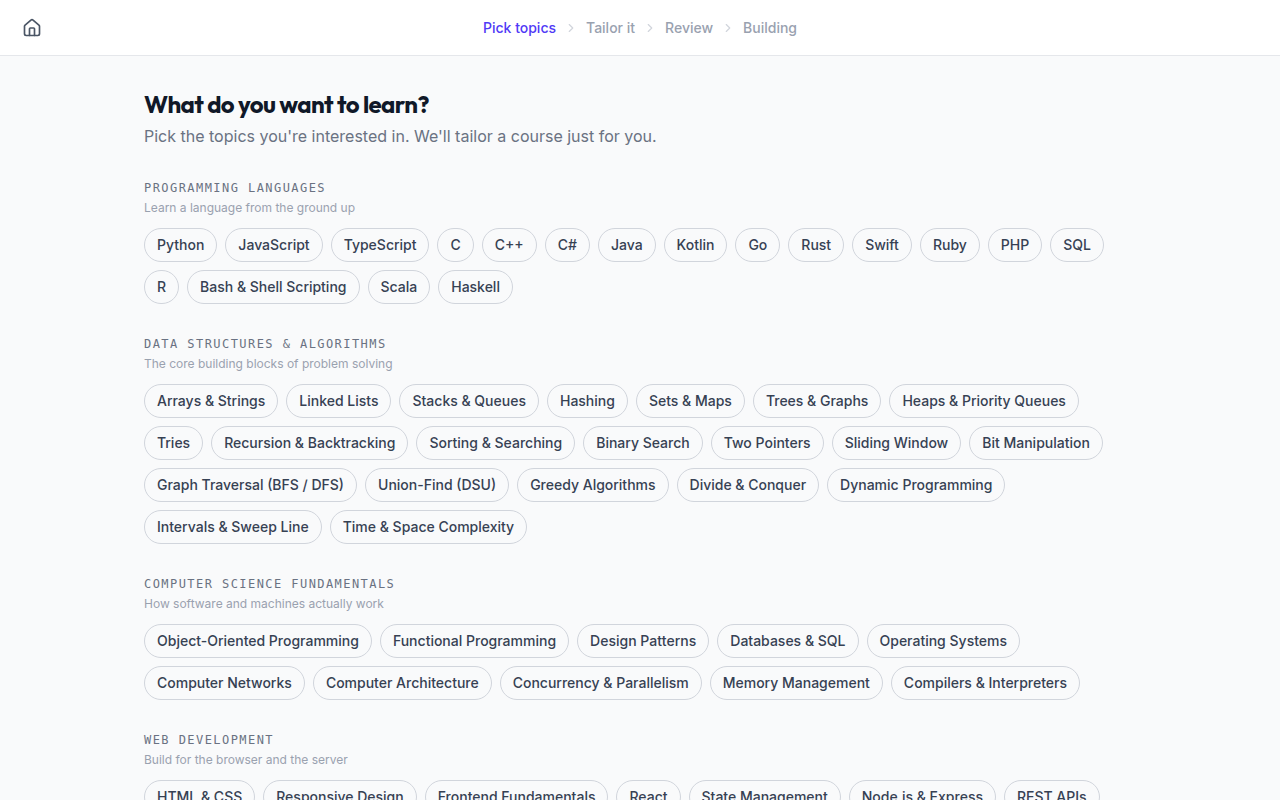Select the Sliding Window chip
Screen dimensions: 1280x800
click(896, 443)
